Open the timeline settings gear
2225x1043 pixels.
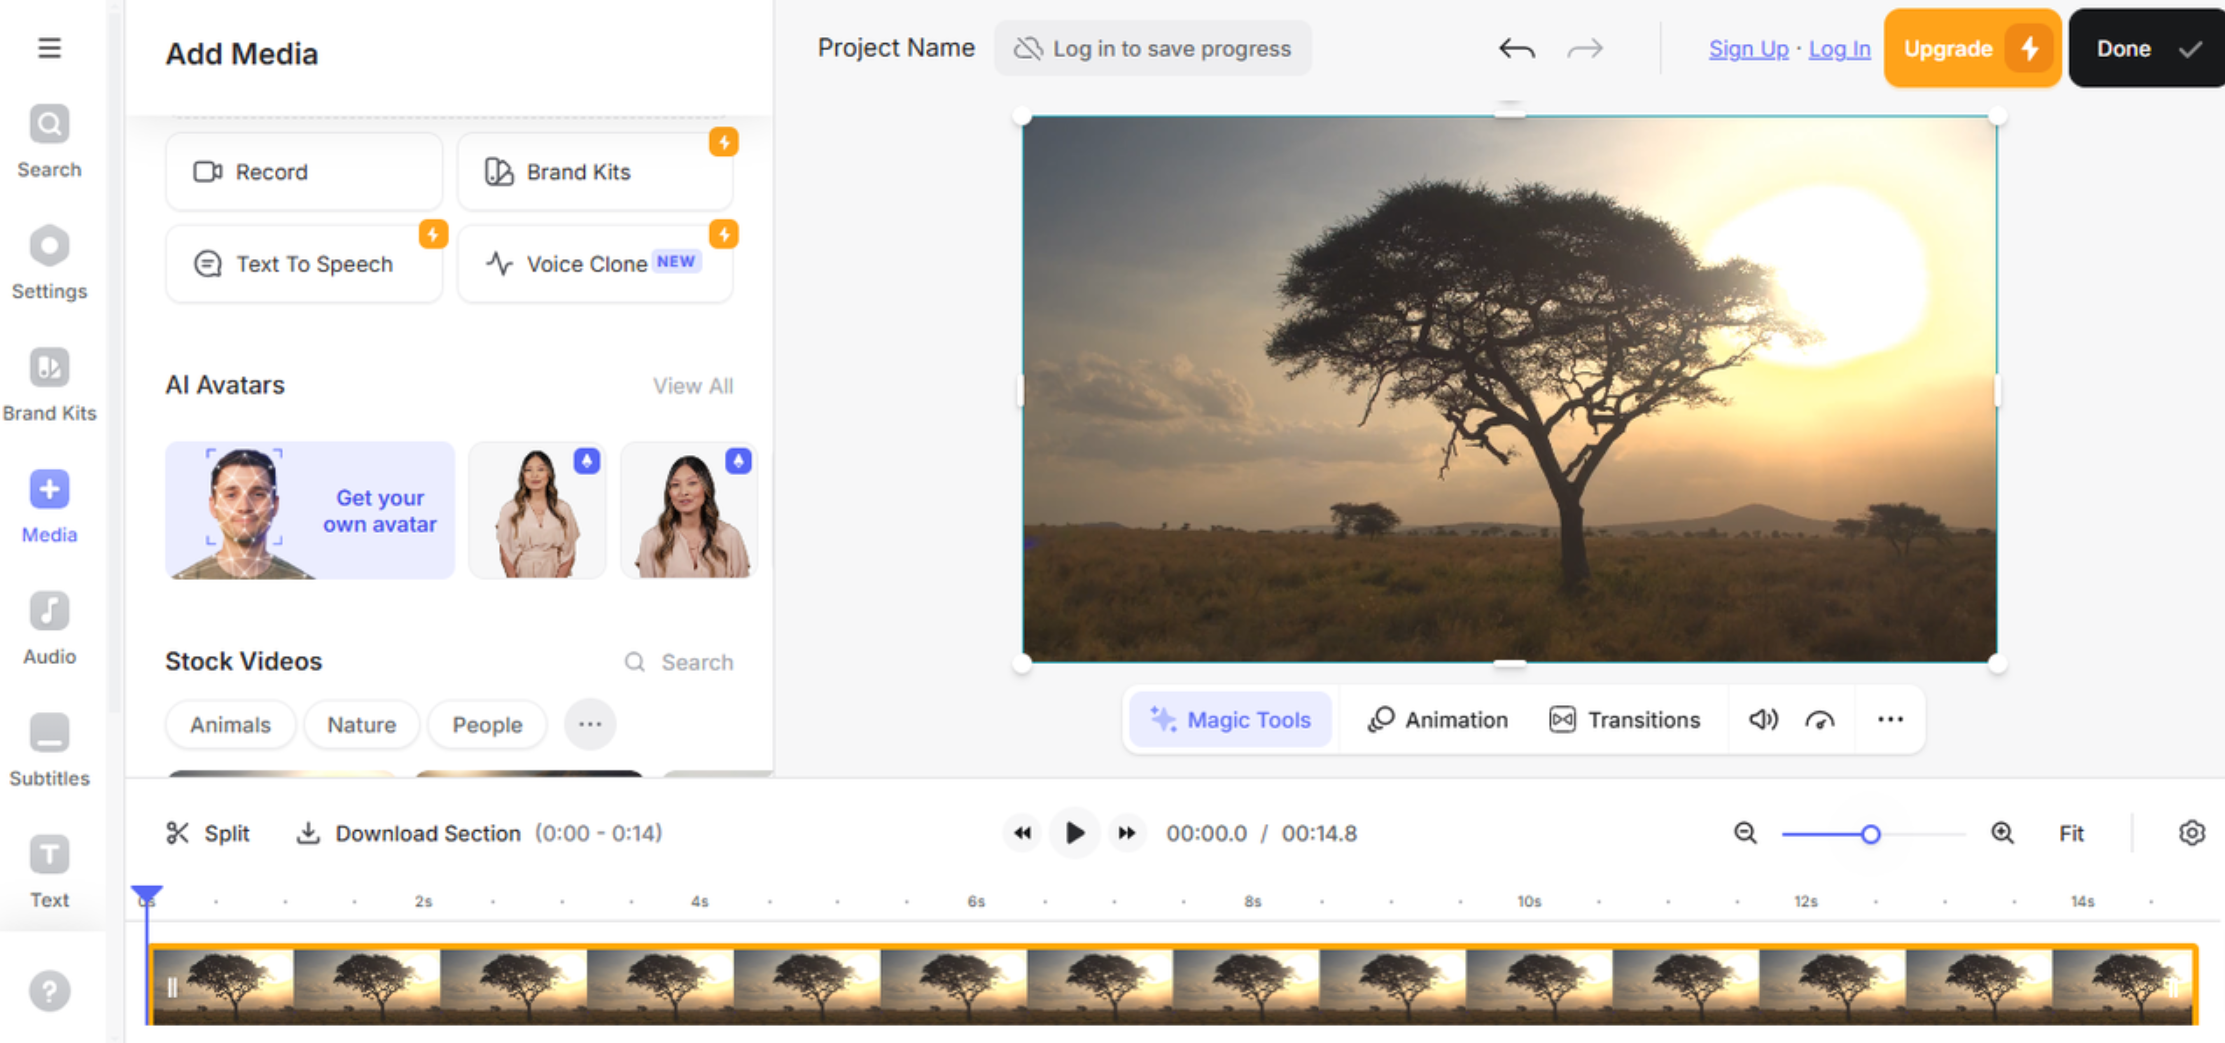(x=2192, y=833)
